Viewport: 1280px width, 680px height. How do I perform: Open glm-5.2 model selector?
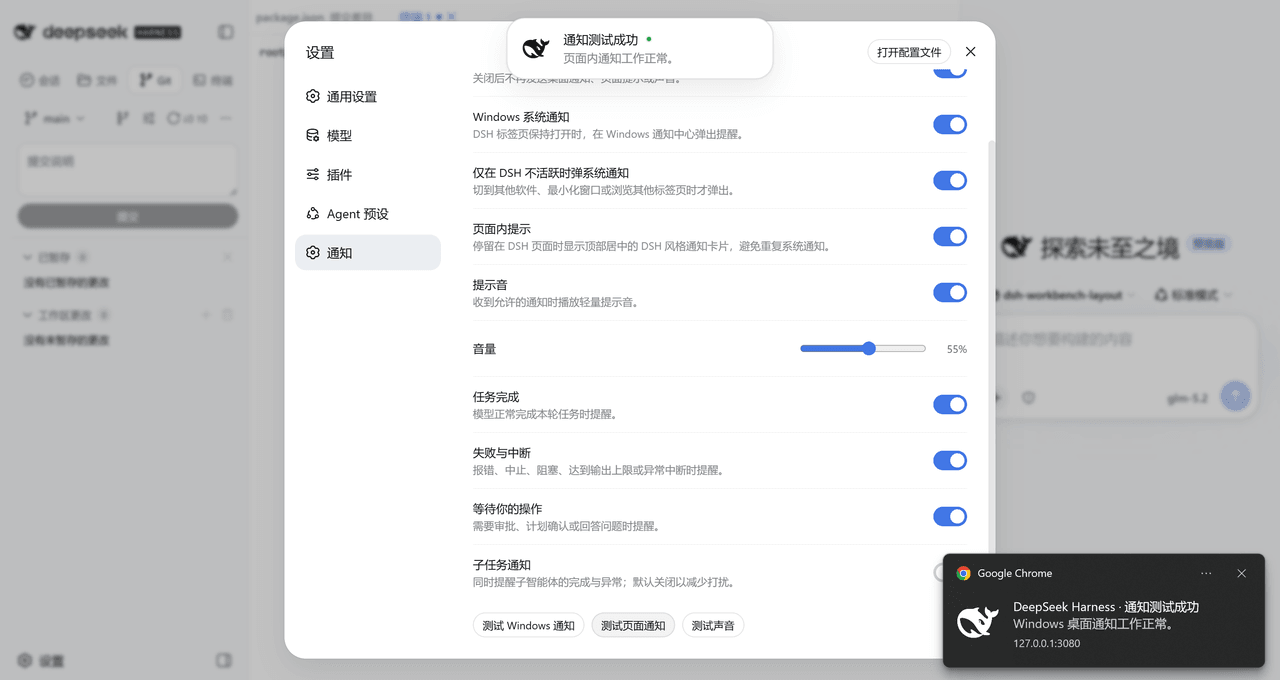click(x=1187, y=398)
